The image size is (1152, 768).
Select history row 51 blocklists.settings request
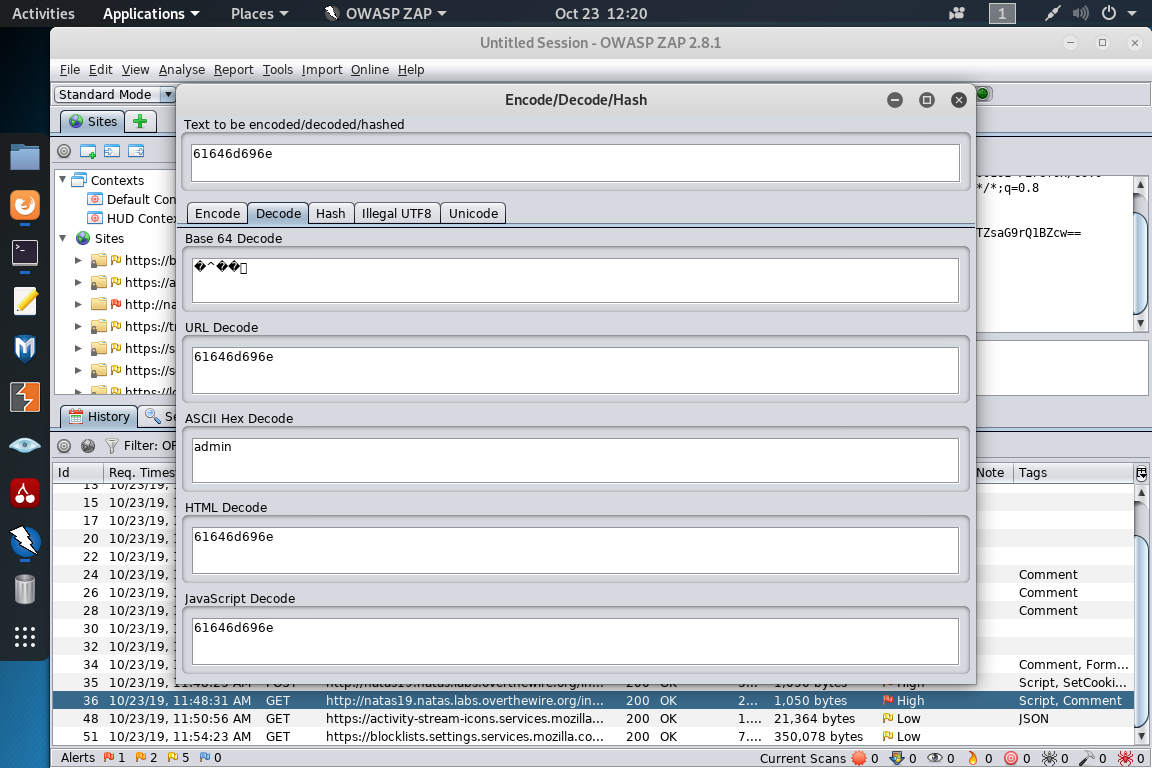tap(592, 736)
